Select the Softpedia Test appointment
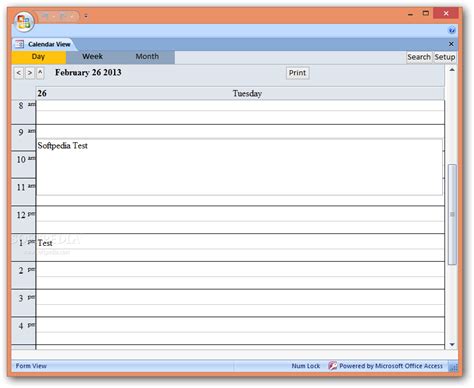 (240, 167)
